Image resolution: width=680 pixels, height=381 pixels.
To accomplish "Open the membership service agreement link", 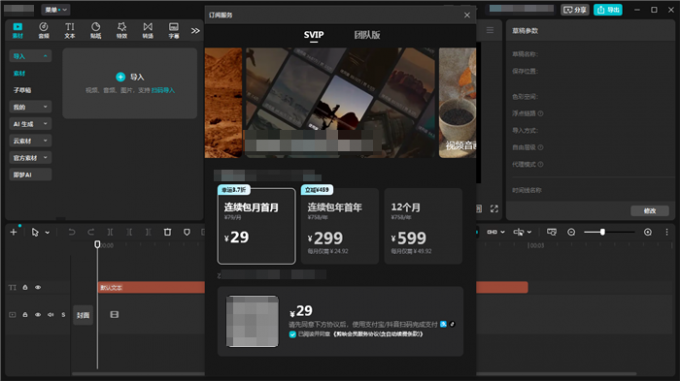I will [378, 334].
